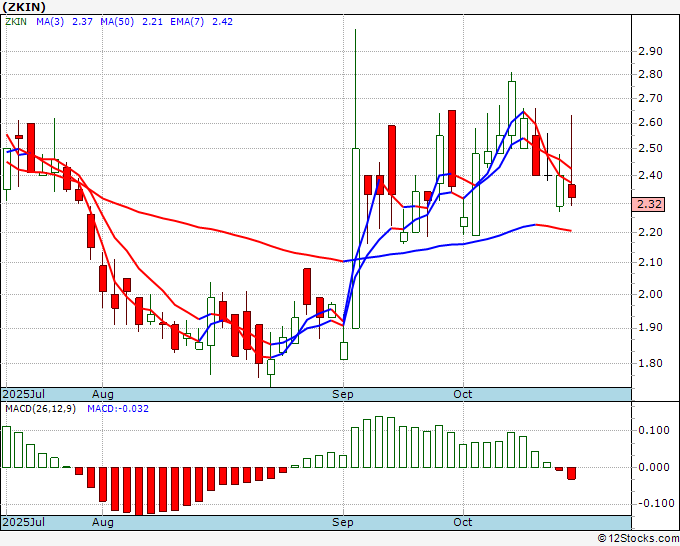Click the current price tag 2.32

coord(649,204)
